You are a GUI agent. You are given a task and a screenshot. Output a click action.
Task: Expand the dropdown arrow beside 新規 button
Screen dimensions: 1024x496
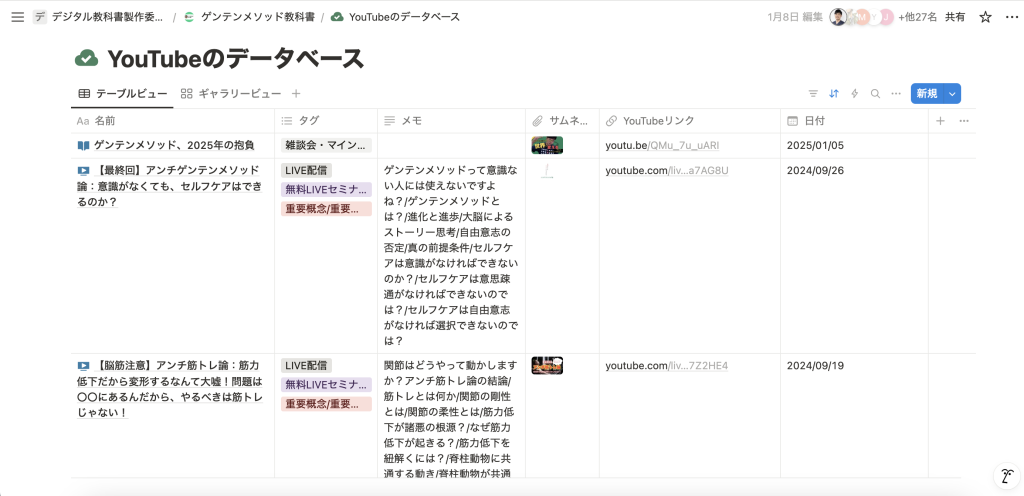click(x=952, y=94)
